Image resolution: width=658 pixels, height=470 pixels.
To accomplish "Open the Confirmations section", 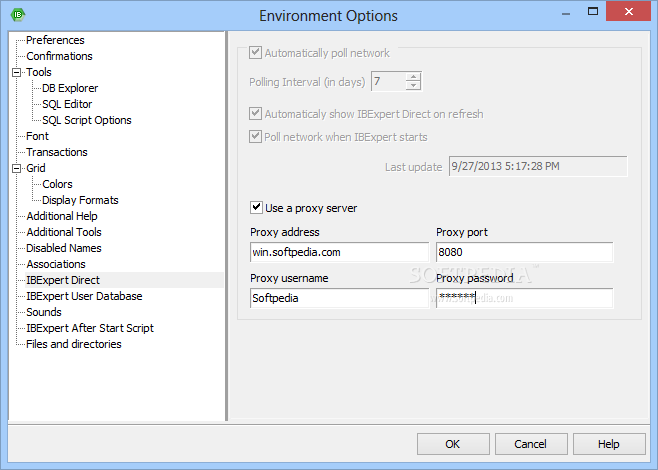I will tap(59, 56).
